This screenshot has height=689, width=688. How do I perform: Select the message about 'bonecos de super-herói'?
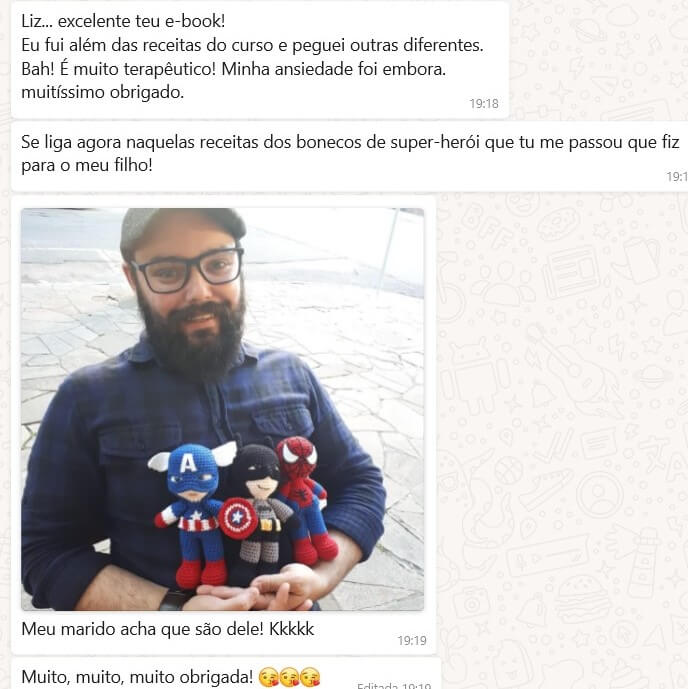[349, 157]
